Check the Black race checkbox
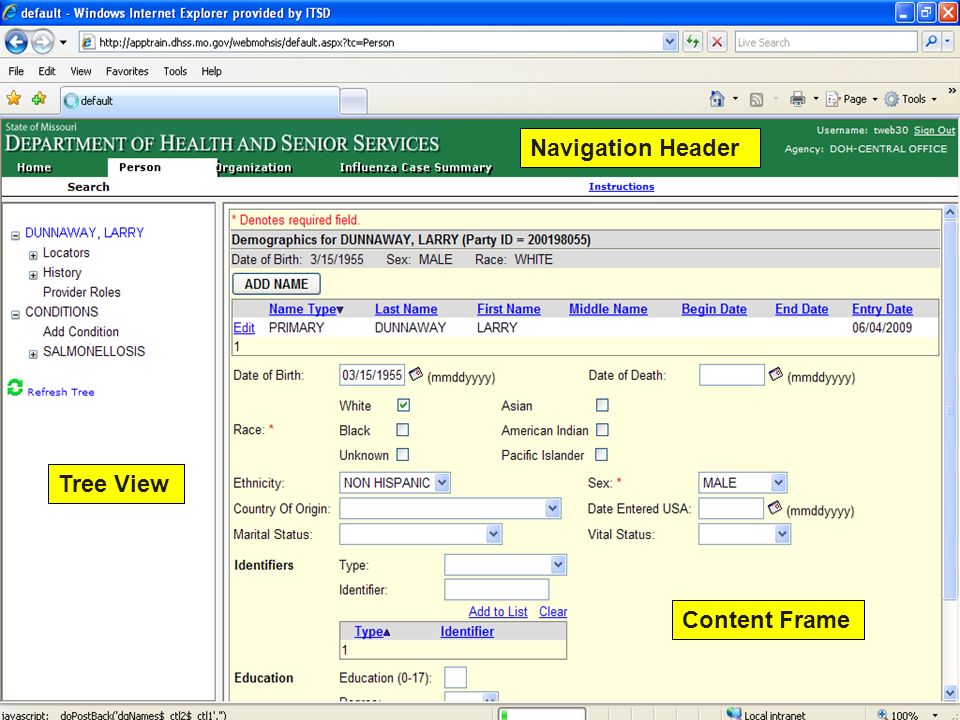This screenshot has width=960, height=720. point(402,430)
